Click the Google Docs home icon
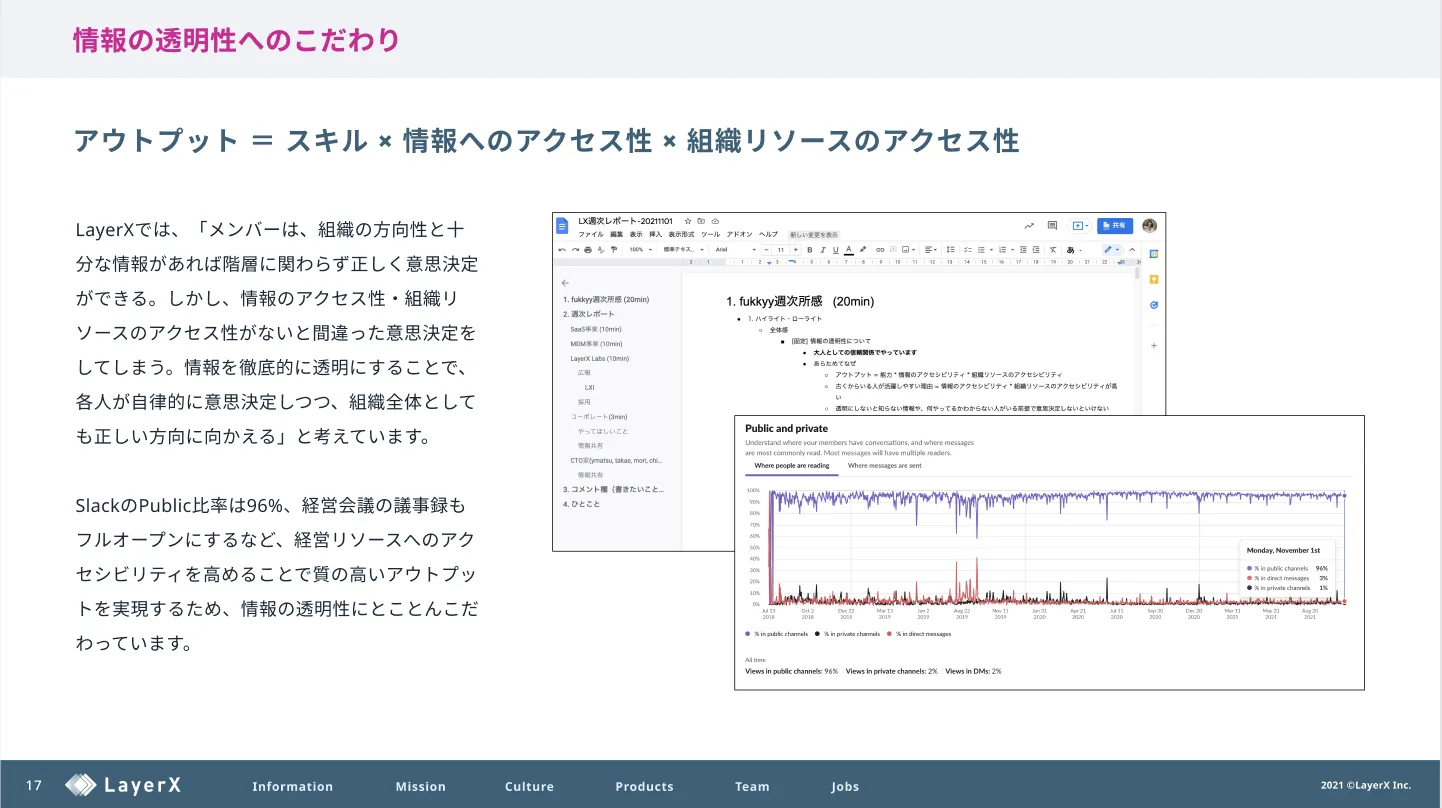Screen dimensions: 1442x808 [x=563, y=226]
